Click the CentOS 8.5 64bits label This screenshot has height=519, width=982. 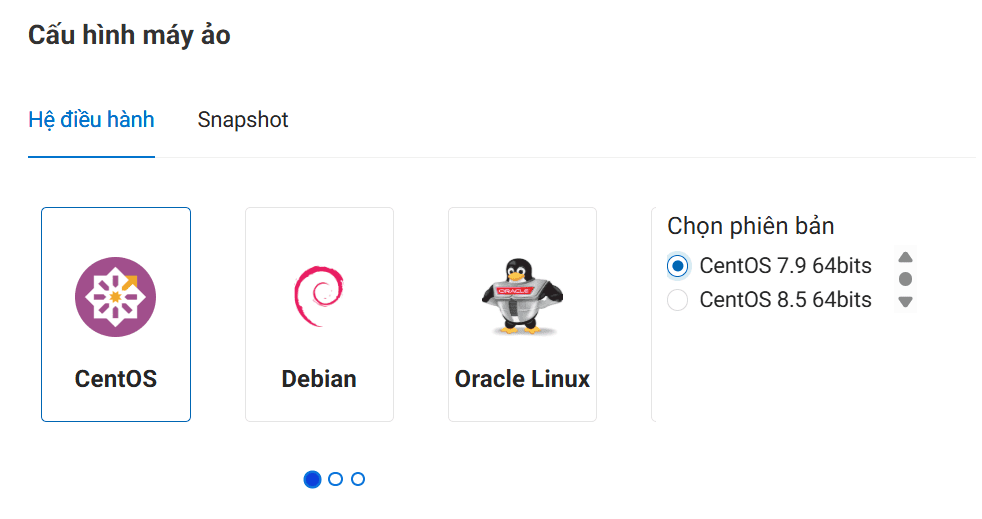pyautogui.click(x=785, y=300)
